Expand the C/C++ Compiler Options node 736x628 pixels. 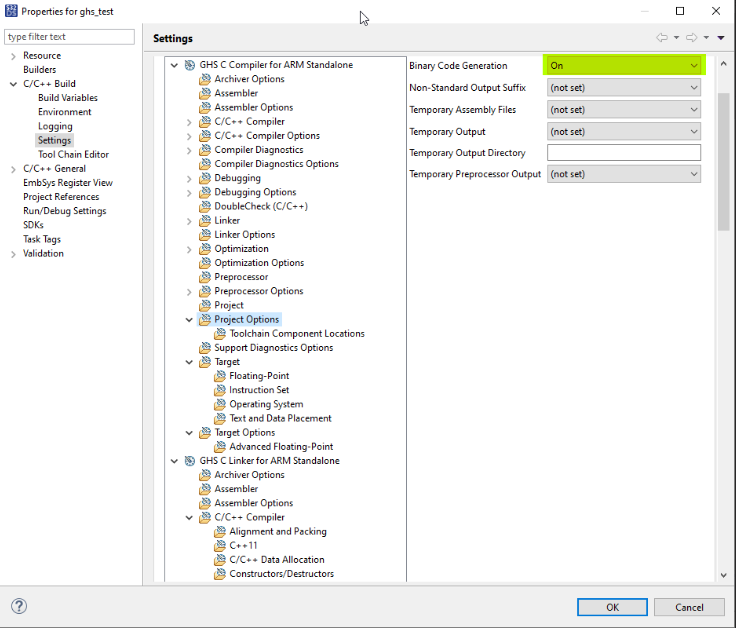pyautogui.click(x=189, y=136)
